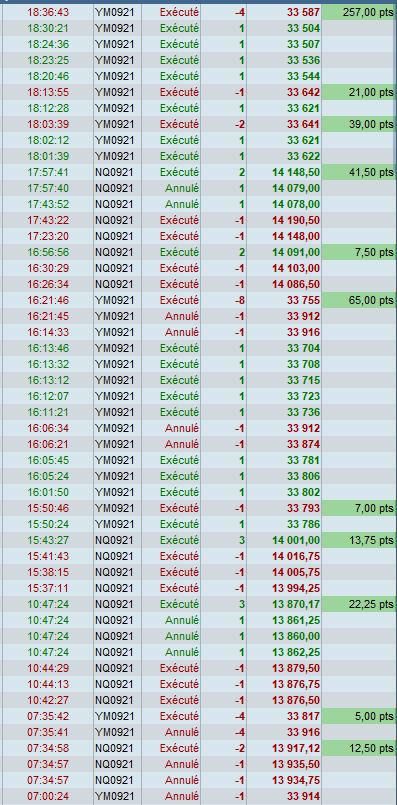Select the 16:56:56 NQ0921 row
Screen dimensions: 397x805
199,252
